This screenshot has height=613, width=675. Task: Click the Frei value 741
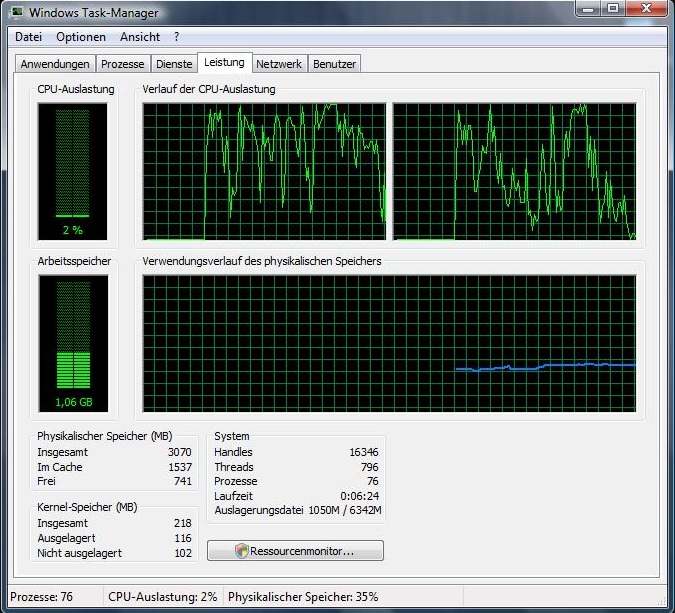point(183,481)
